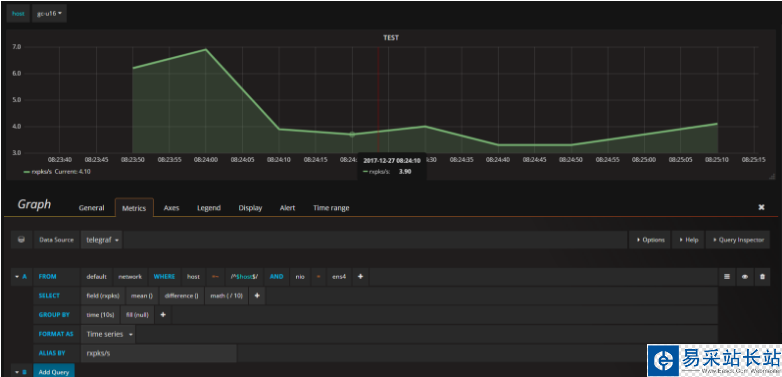Open query A's hamburger menu
782x377 pixels.
tap(726, 277)
